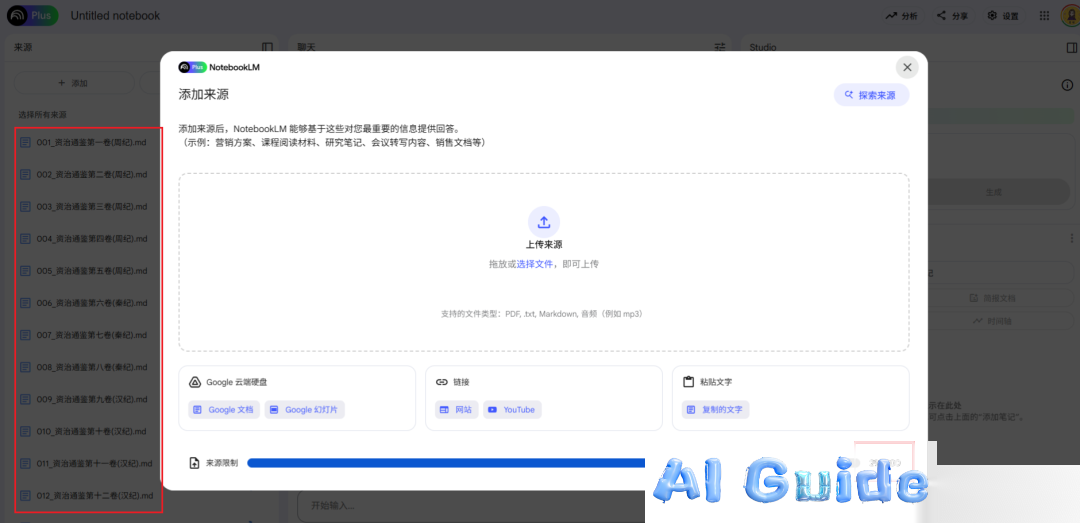Click the 添加 source button

[74, 83]
